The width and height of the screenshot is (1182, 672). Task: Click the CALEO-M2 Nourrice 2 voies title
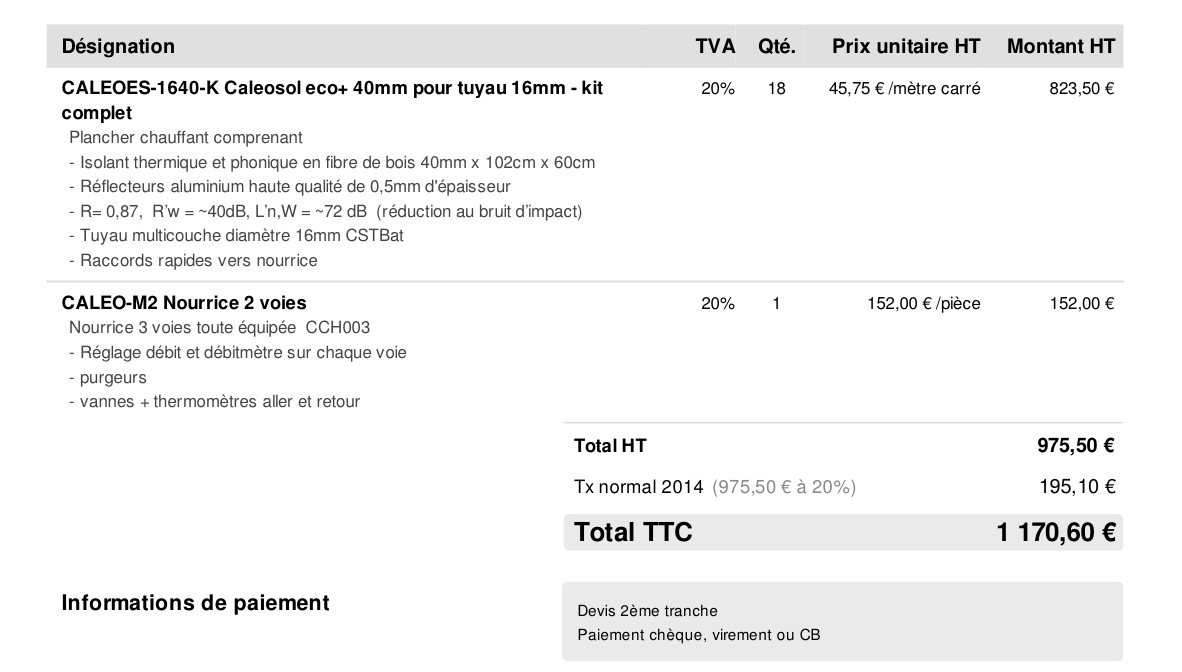coord(184,303)
